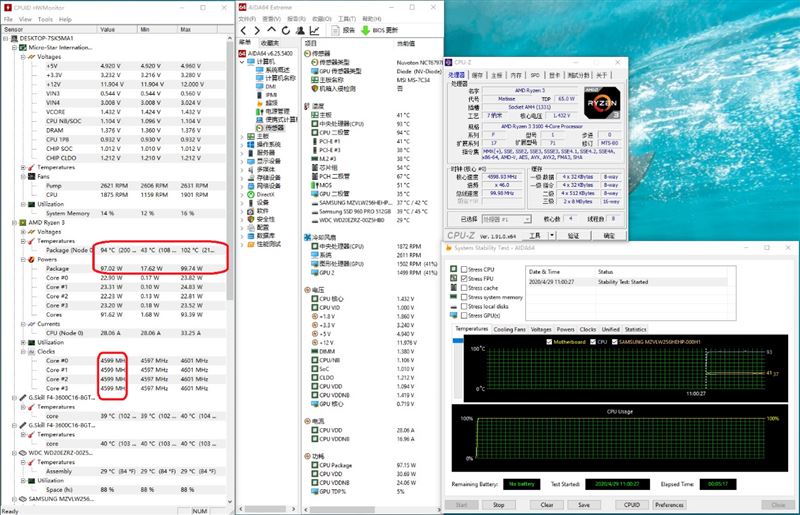800x515 pixels.
Task: Click the Ryzen logo in CPU-Z
Action: 602,103
